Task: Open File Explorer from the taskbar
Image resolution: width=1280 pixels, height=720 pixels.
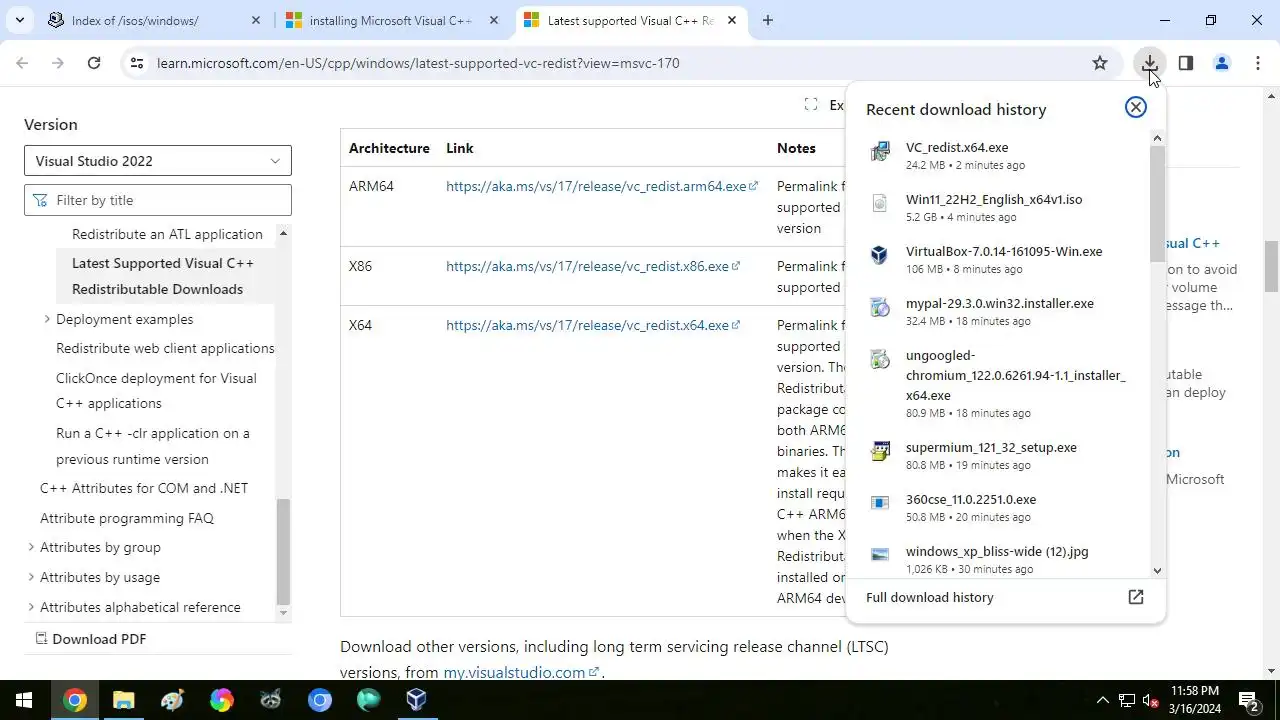Action: coord(123,700)
